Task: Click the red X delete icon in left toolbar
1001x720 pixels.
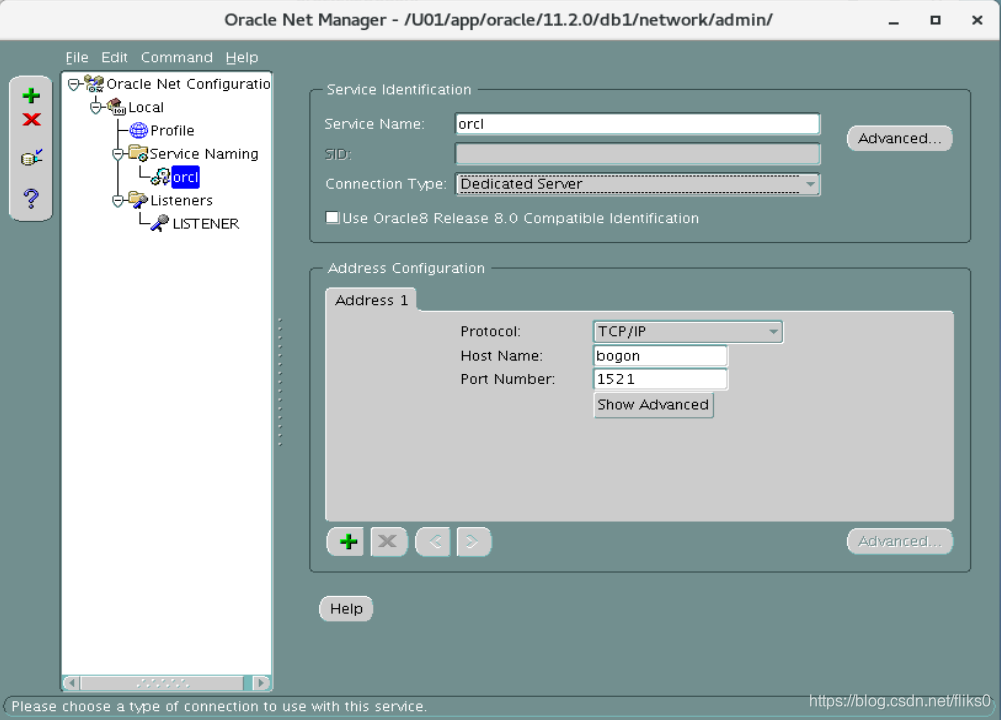Action: click(x=31, y=119)
